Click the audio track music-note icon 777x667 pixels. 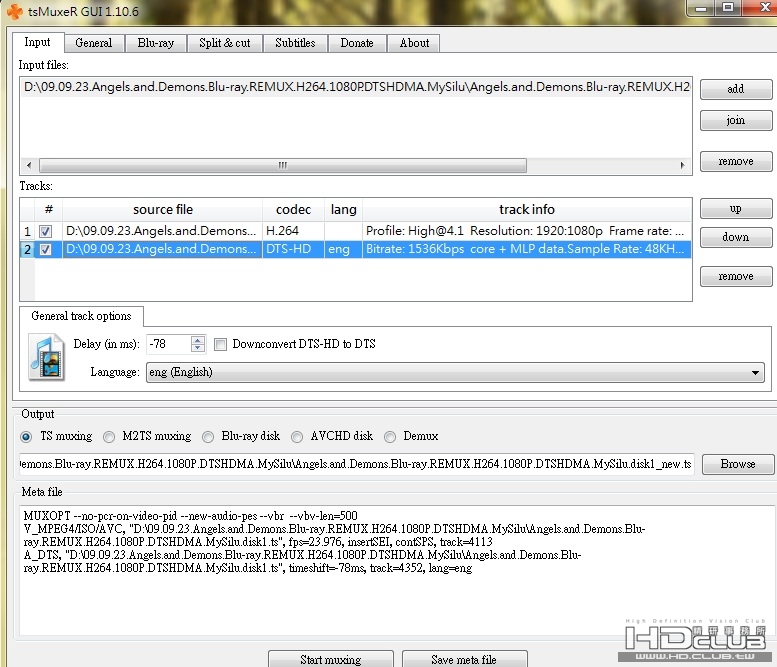click(47, 357)
